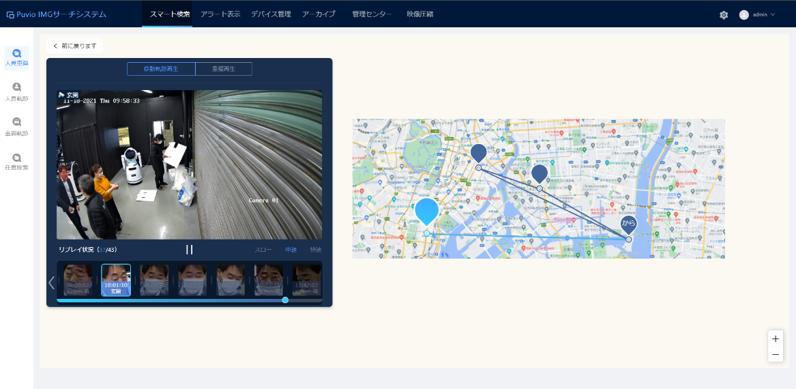The image size is (796, 389).
Task: Set replay speed to 中速
Action: (x=291, y=250)
